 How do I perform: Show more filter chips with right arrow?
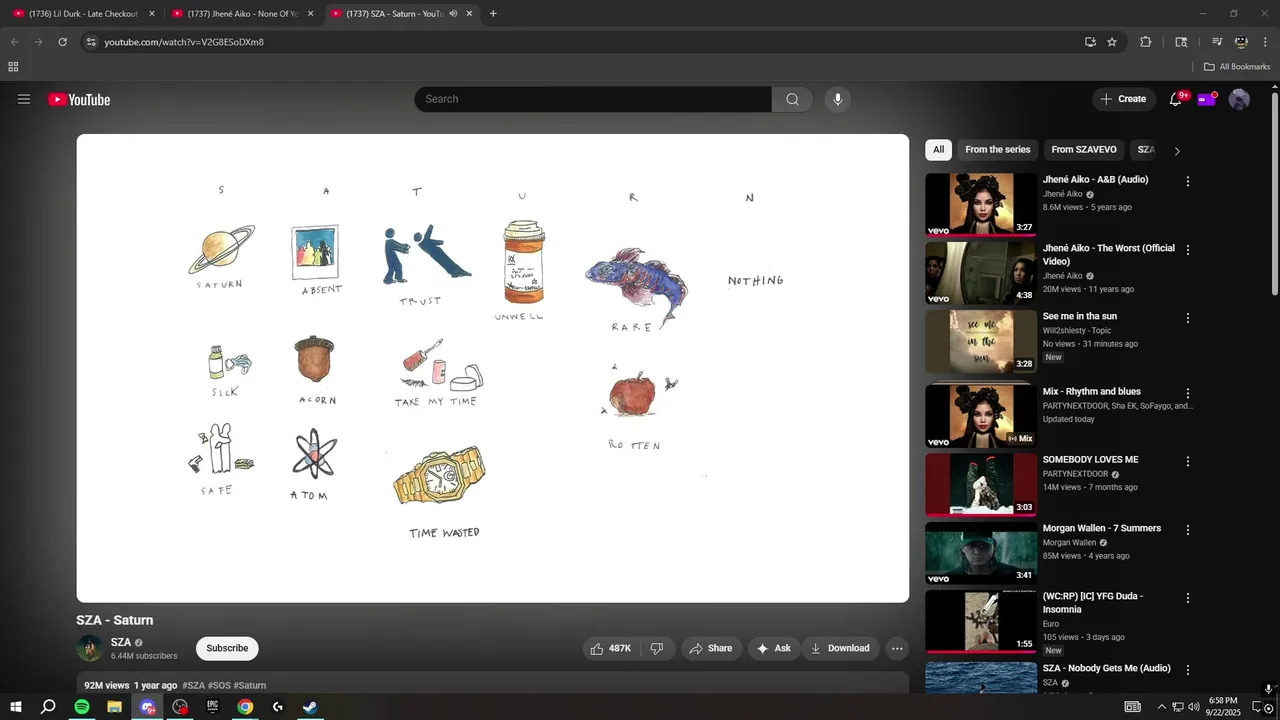coord(1177,151)
